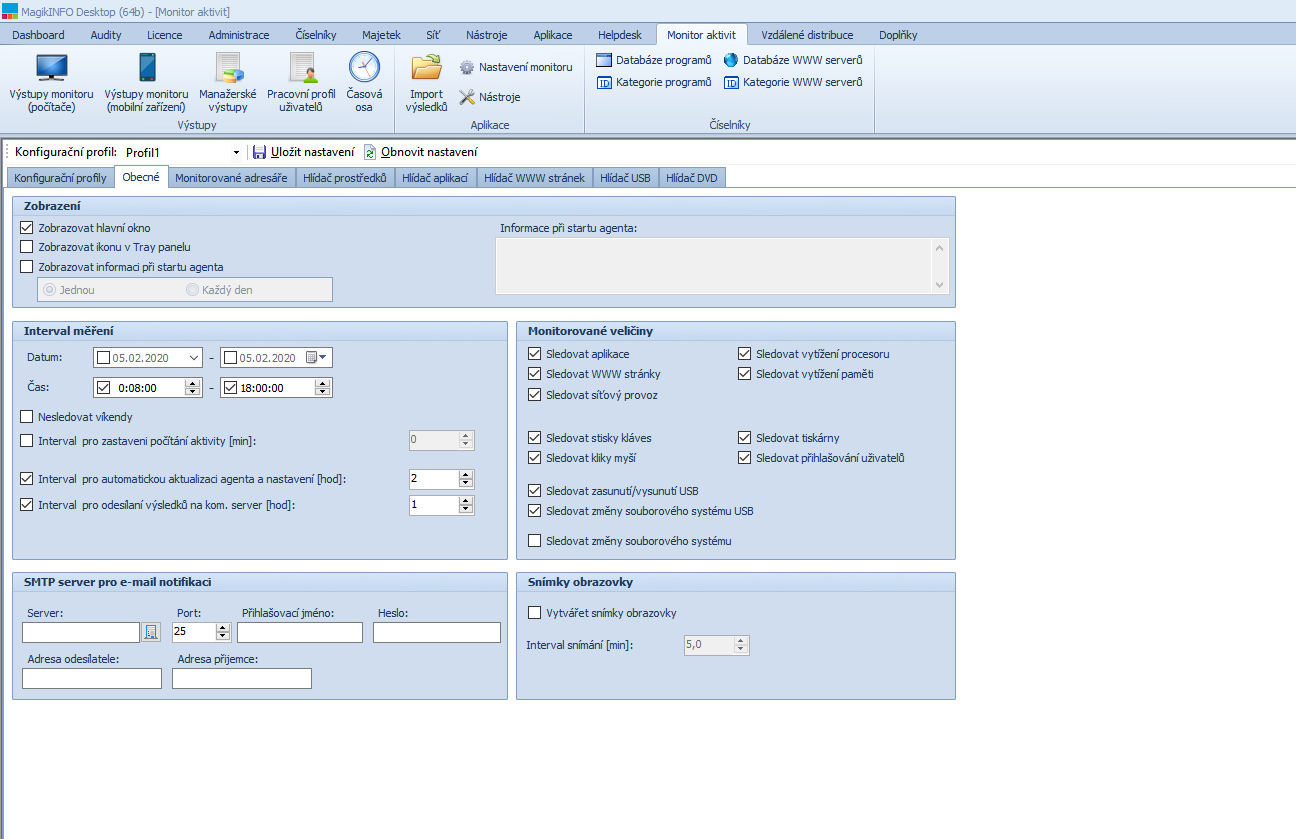Open Výstupy monitoru (počítače) icon
1296x839 pixels.
click(51, 68)
